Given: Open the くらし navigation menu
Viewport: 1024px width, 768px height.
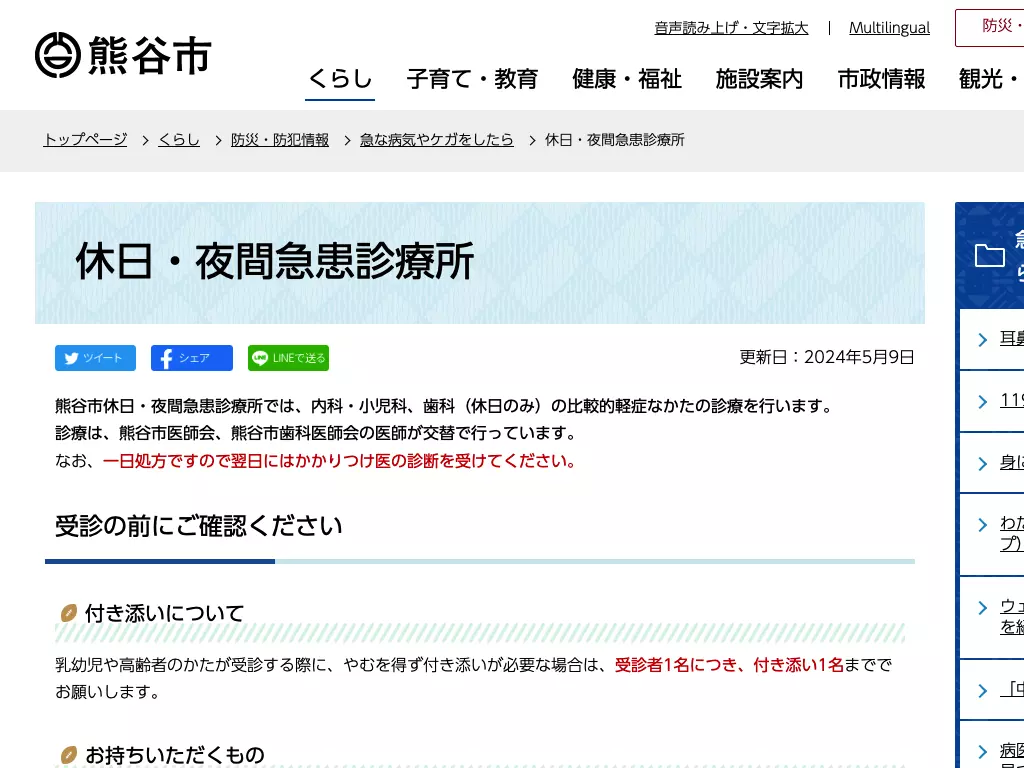Looking at the screenshot, I should click(x=340, y=79).
